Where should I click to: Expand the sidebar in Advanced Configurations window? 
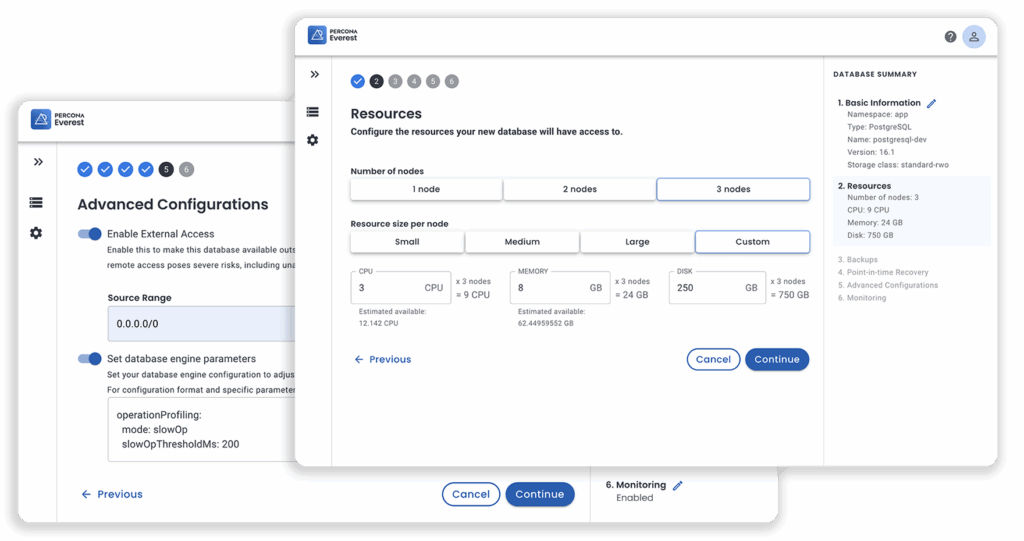coord(38,162)
